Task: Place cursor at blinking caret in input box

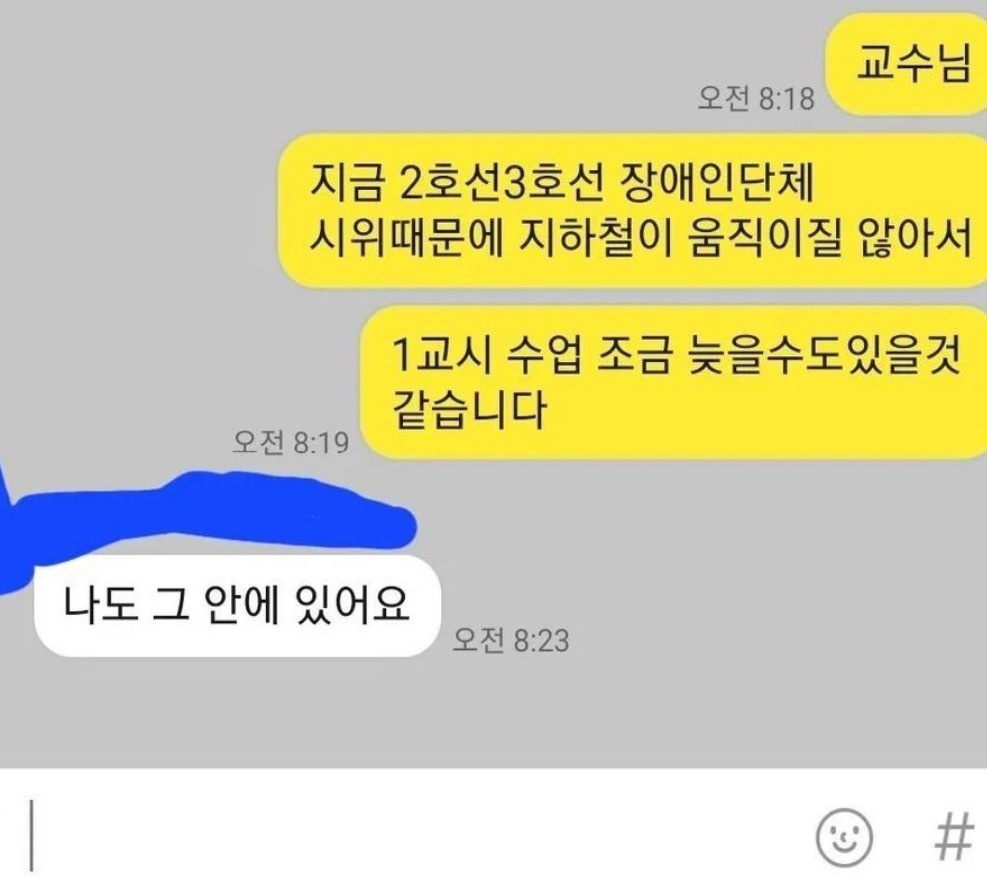Action: pyautogui.click(x=31, y=836)
